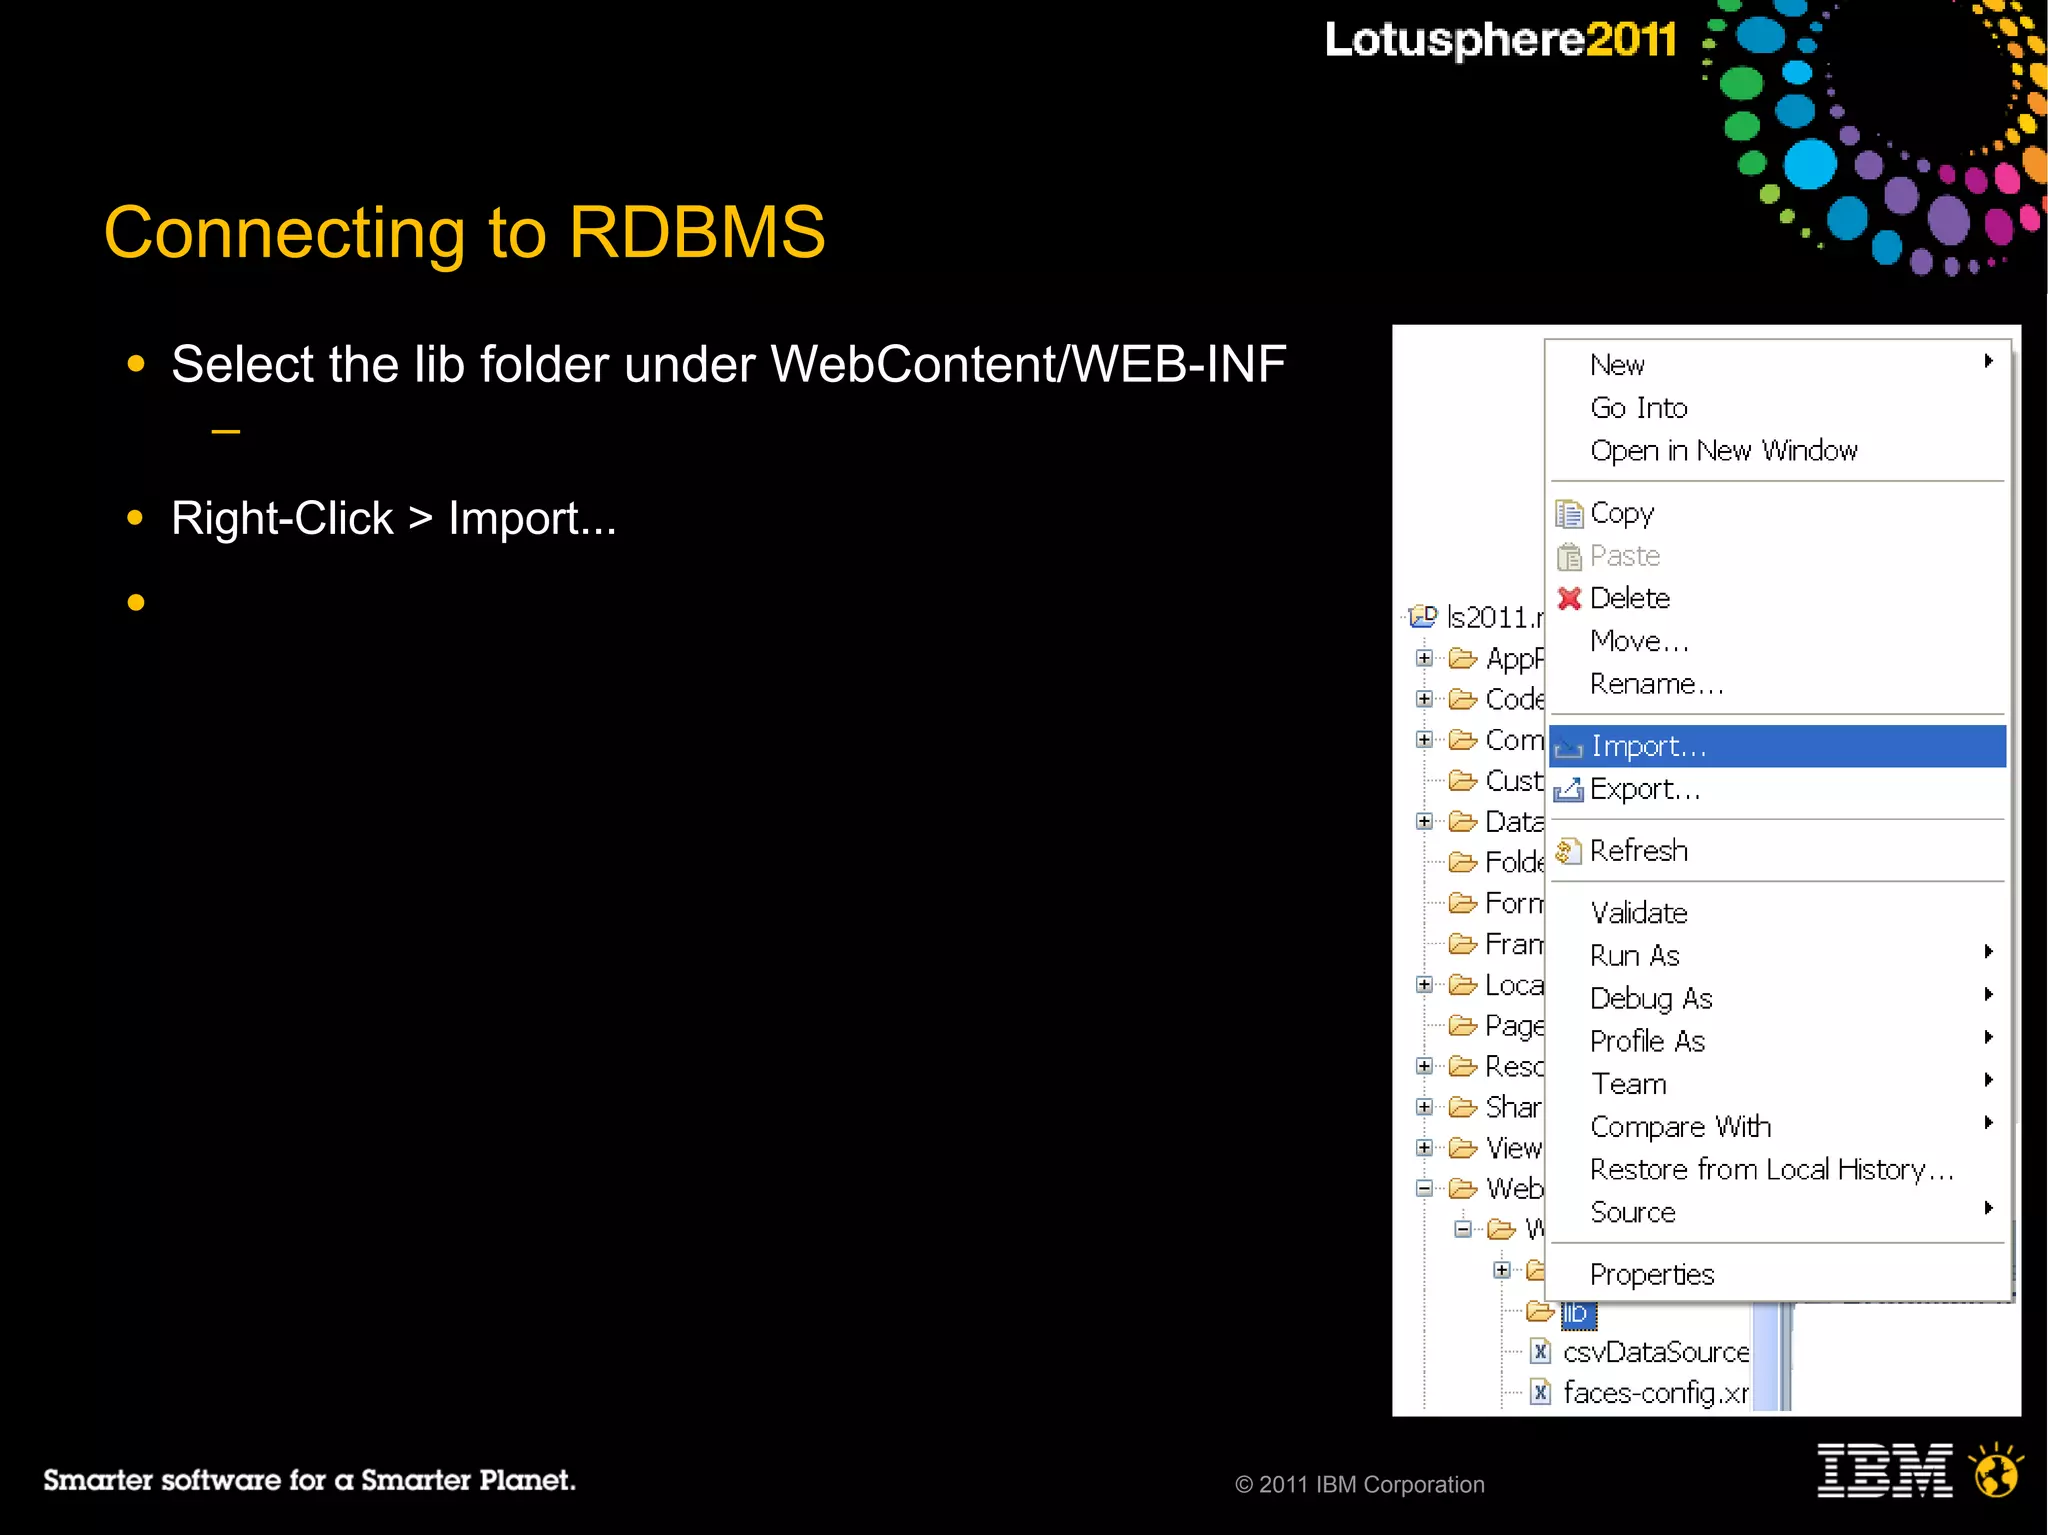Click the folder icon beside Folde
Viewport: 2048px width, 1535px height.
click(1463, 862)
